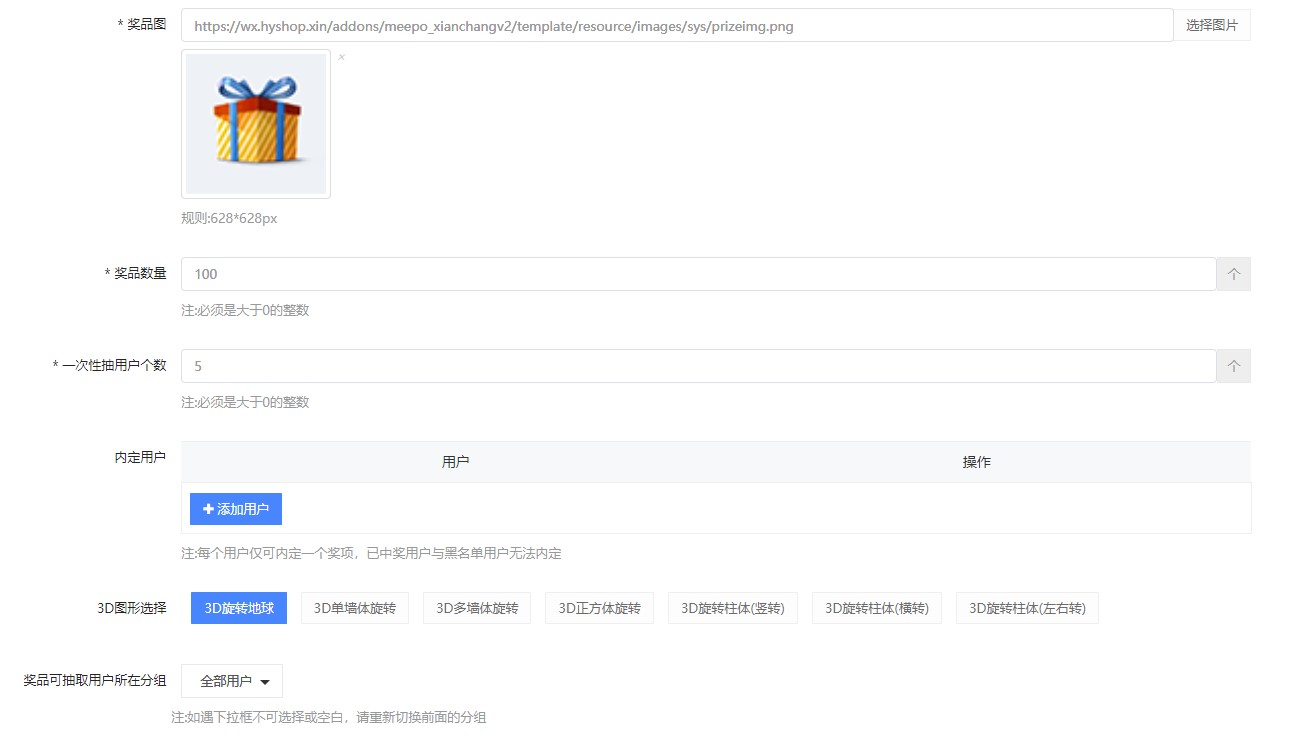1310x740 pixels.
Task: Click the 内定用户 label
Action: coord(140,457)
